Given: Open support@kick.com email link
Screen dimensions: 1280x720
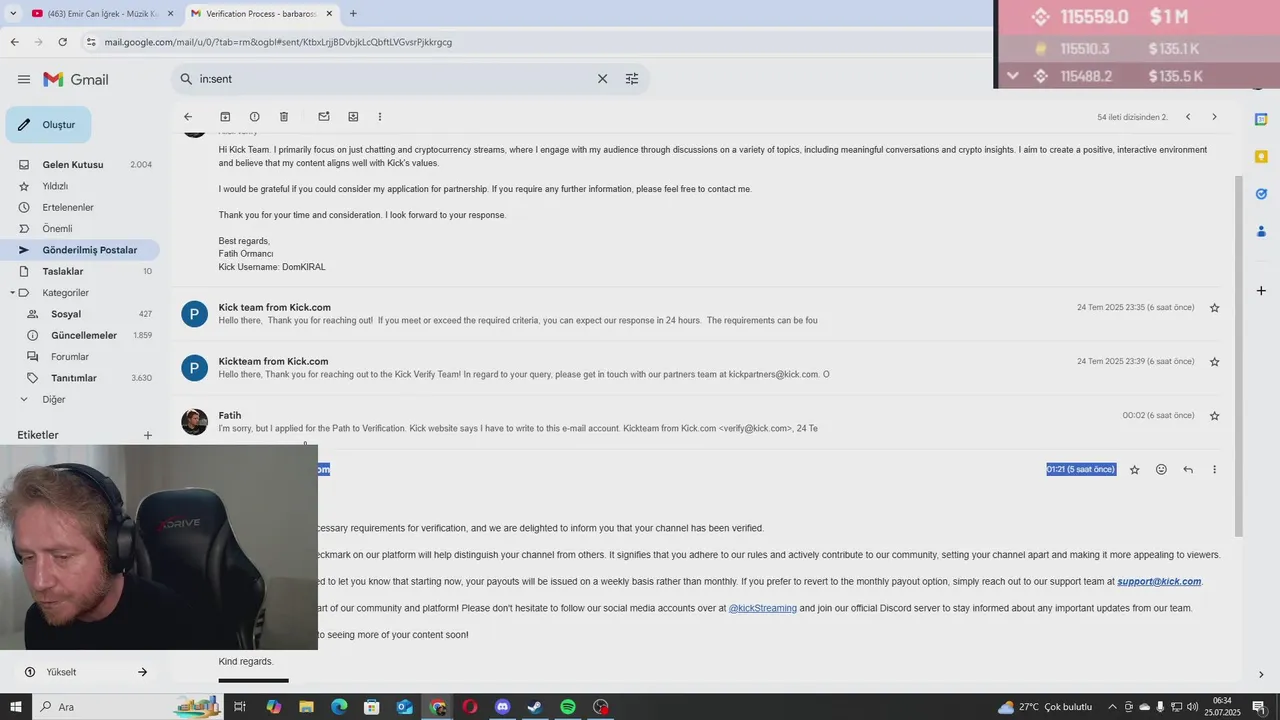Looking at the screenshot, I should click(1159, 582).
